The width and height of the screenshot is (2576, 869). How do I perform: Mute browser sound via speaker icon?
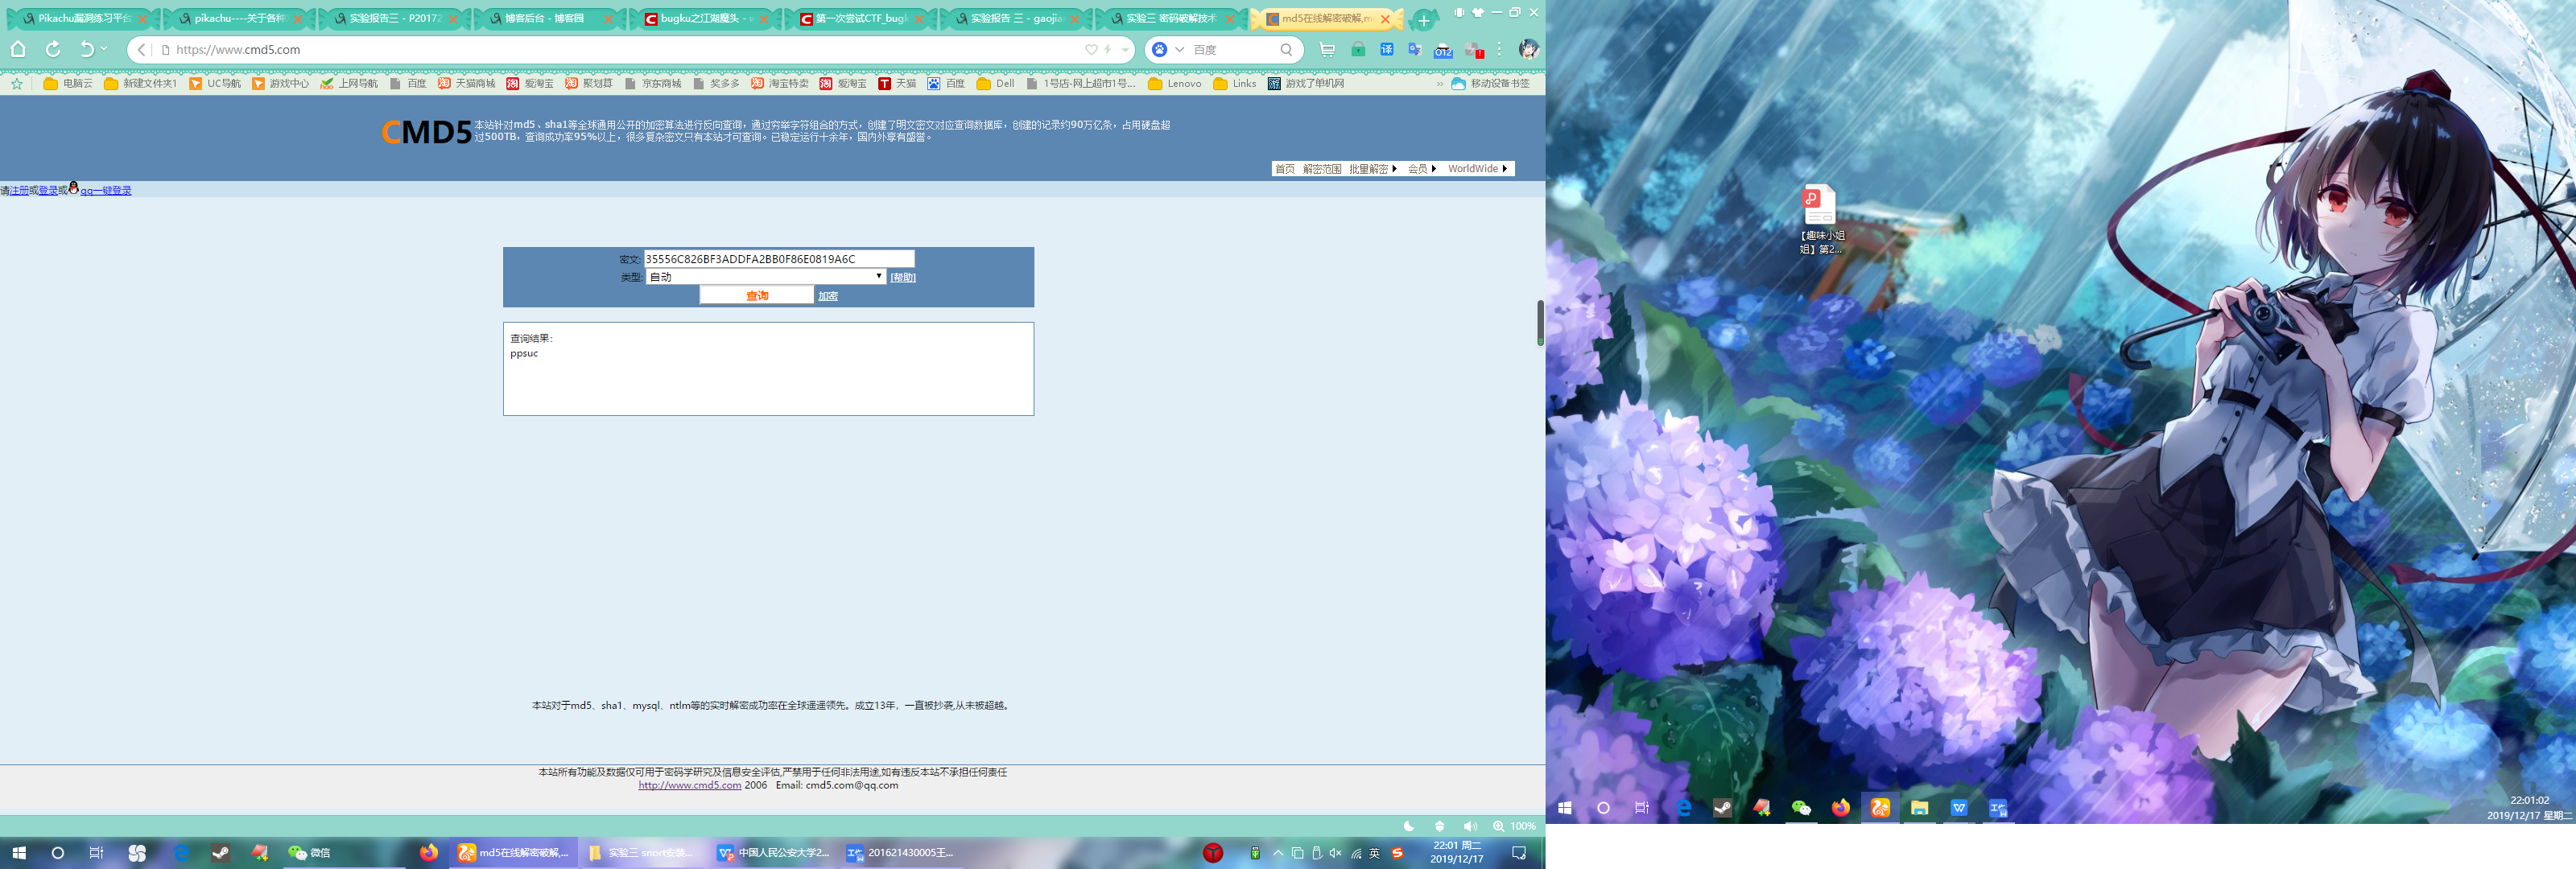tap(1469, 826)
